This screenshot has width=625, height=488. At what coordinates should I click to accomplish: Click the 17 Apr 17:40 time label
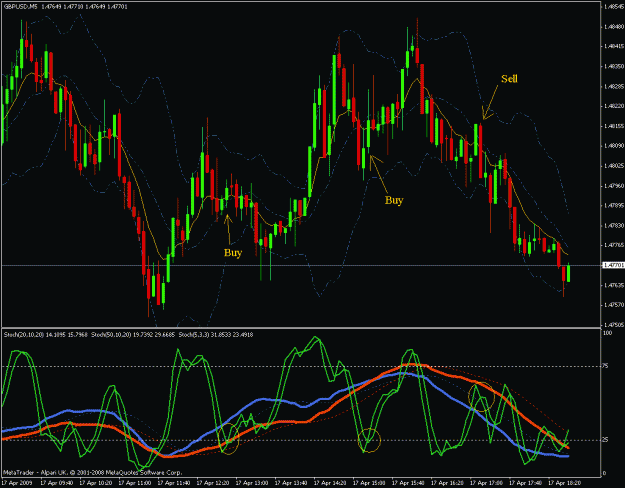click(x=525, y=483)
